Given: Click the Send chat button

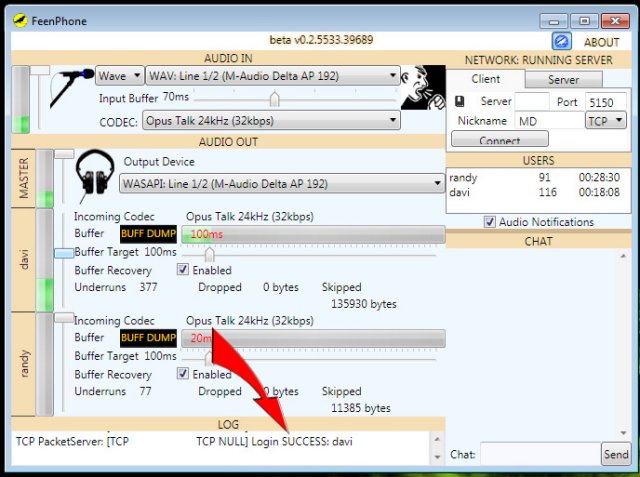Looking at the screenshot, I should coord(616,454).
